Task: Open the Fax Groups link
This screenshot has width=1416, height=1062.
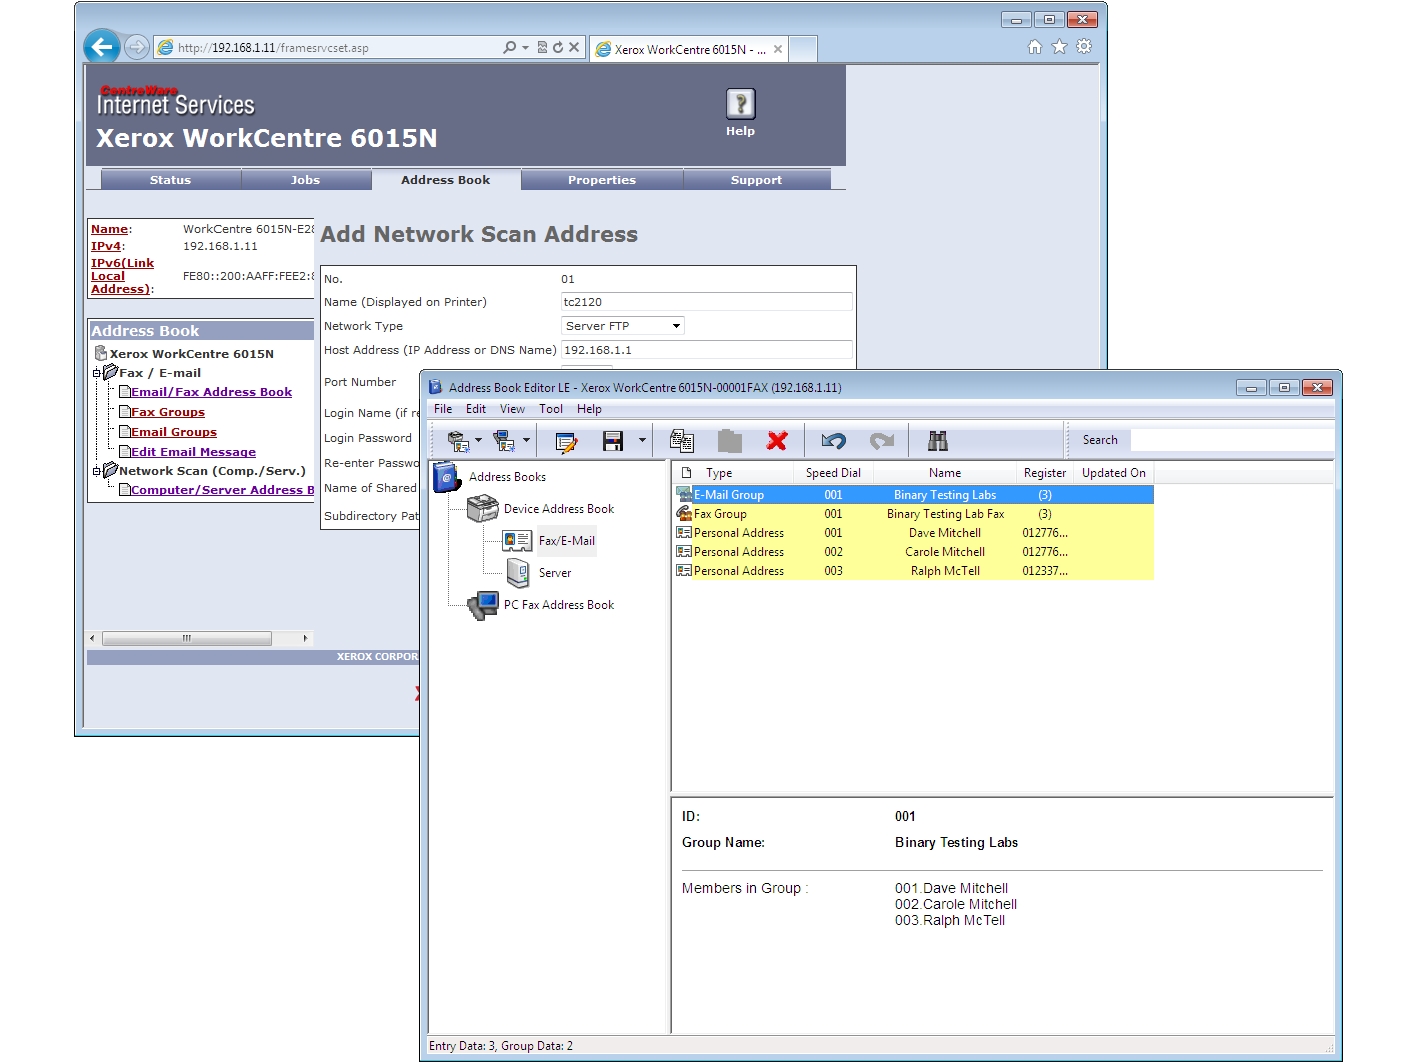Action: point(168,412)
